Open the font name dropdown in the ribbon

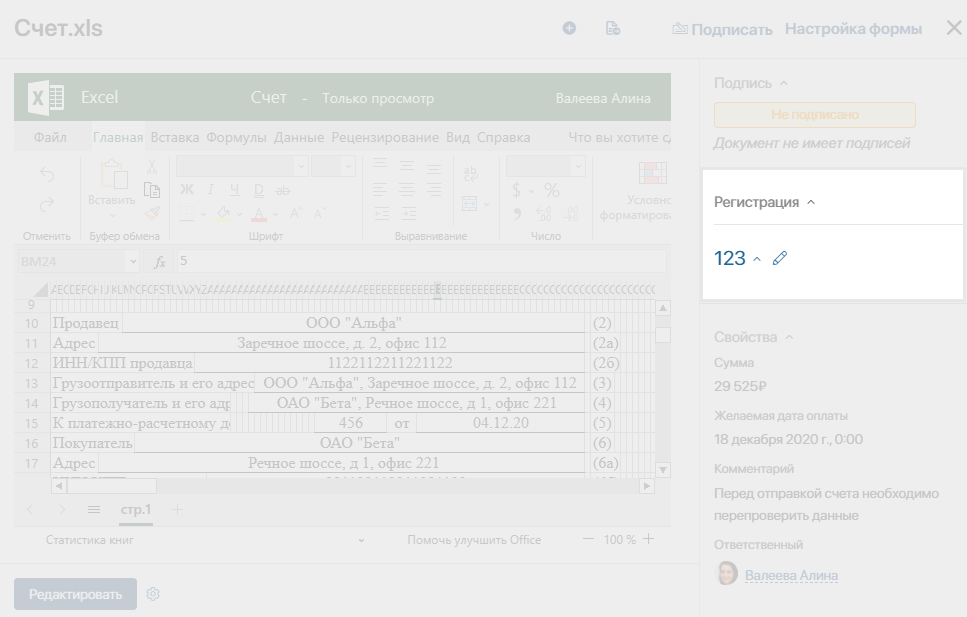point(301,166)
